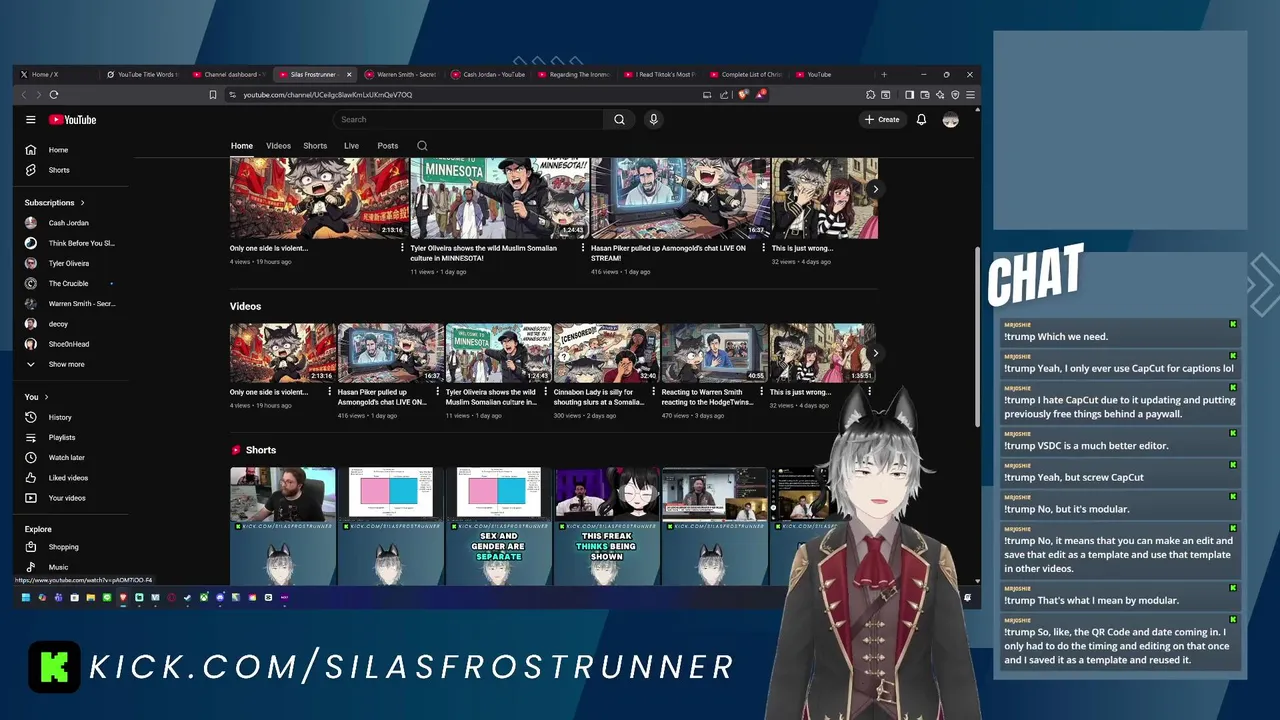Open File Explorer from the taskbar
The image size is (1280, 720).
pos(91,598)
